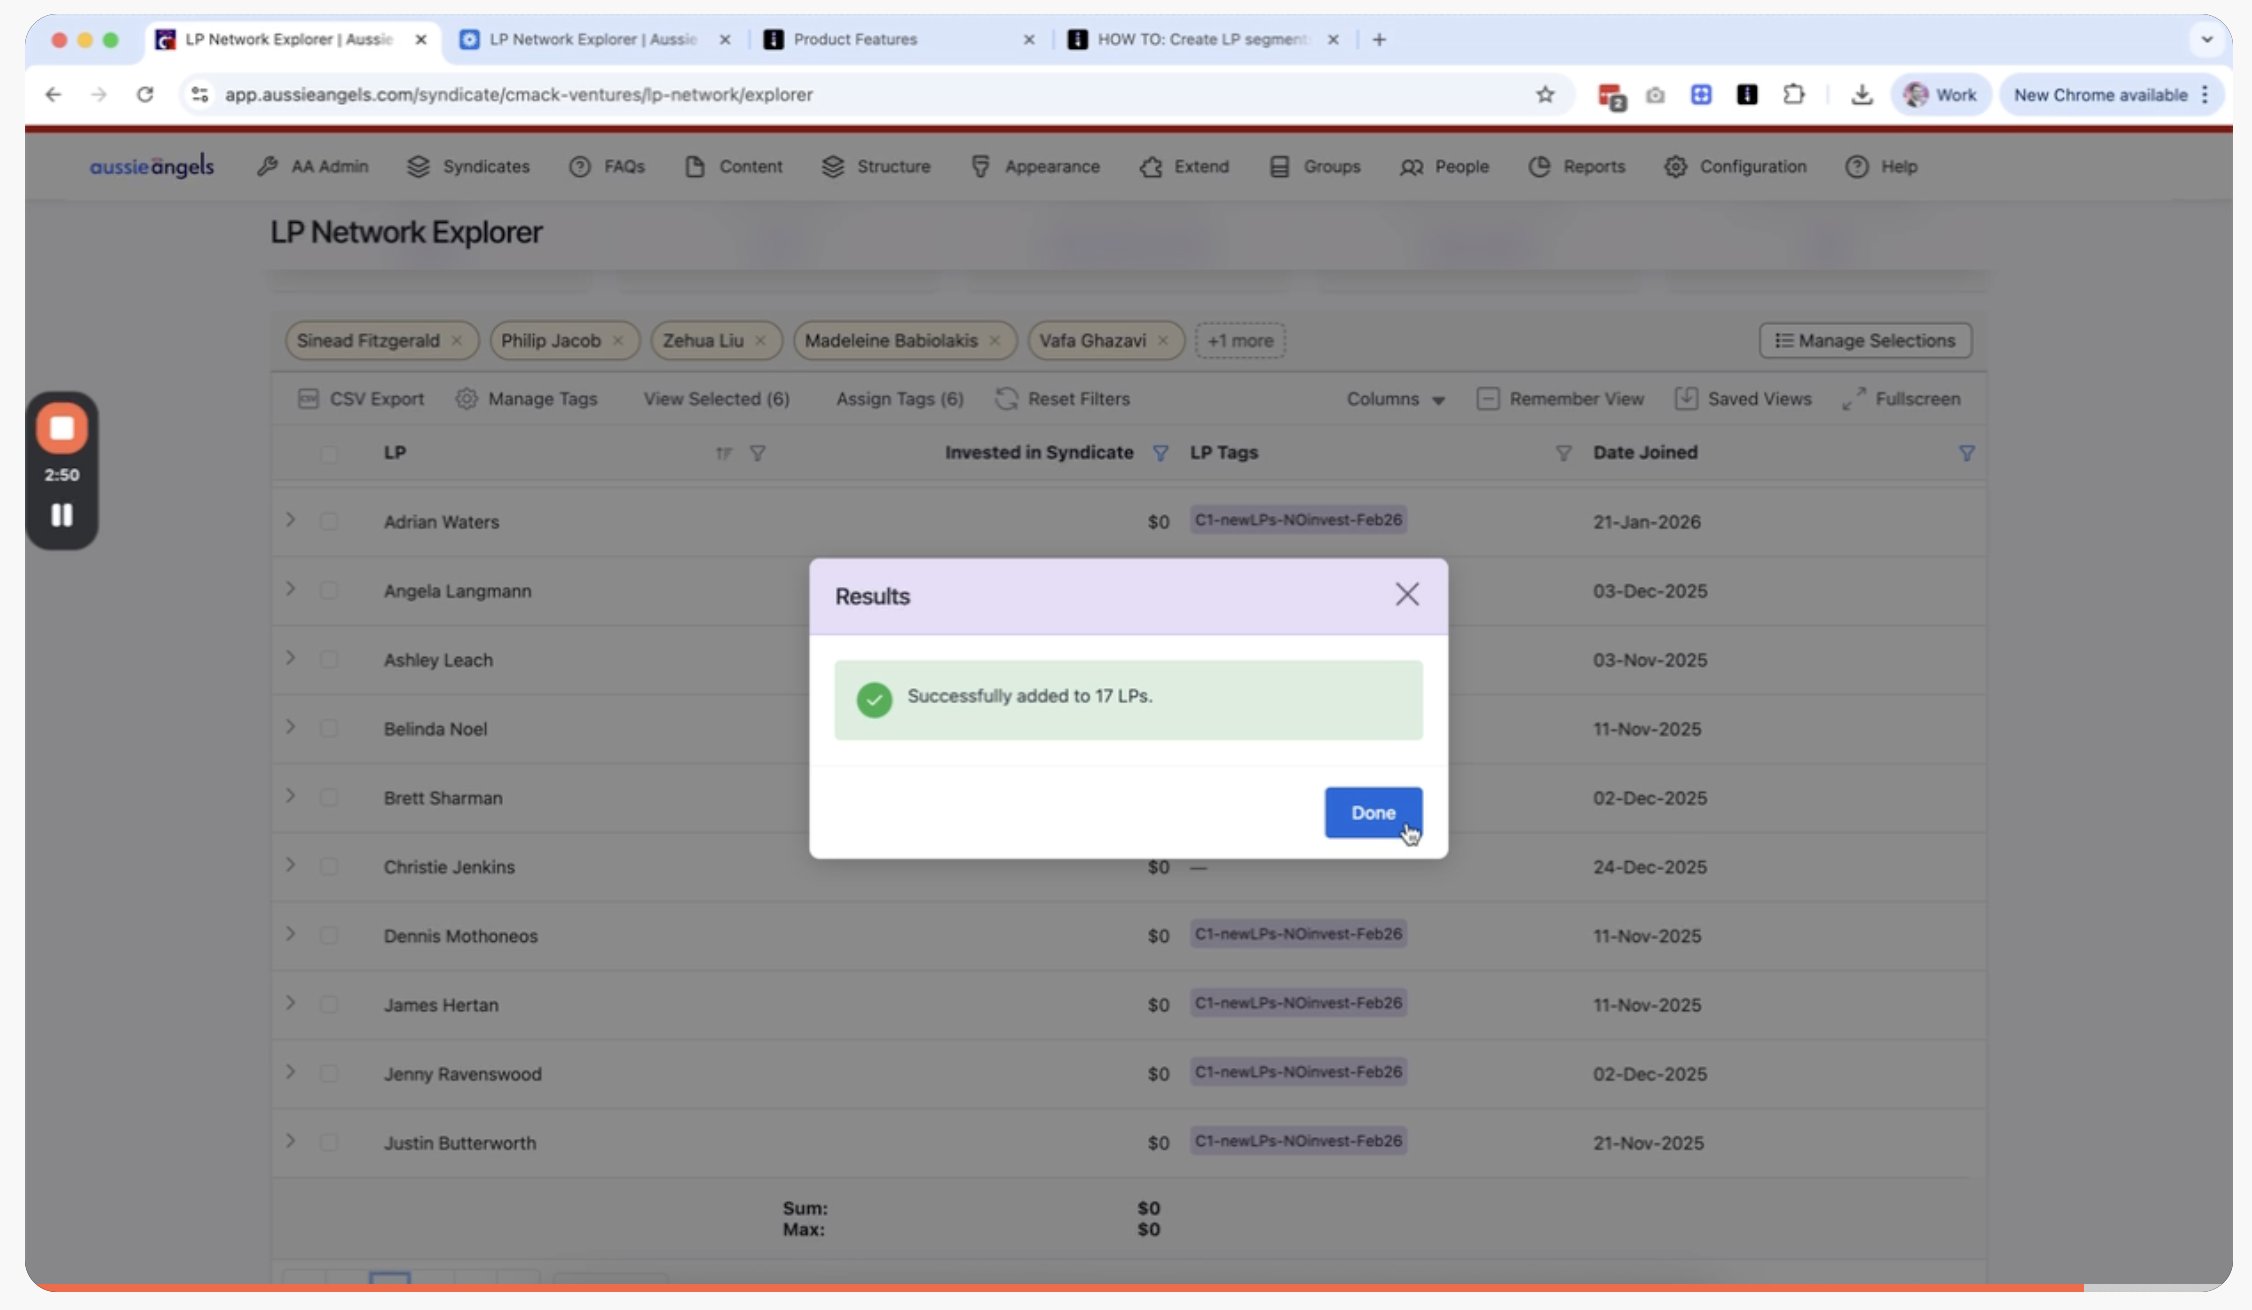The height and width of the screenshot is (1310, 2252).
Task: Remove Zehua Liu selection chip
Action: coord(761,340)
